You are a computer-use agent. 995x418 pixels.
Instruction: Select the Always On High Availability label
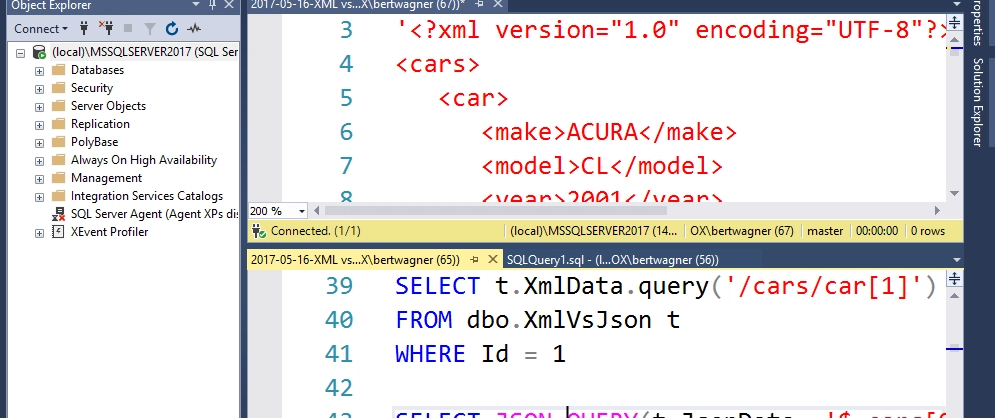click(144, 160)
